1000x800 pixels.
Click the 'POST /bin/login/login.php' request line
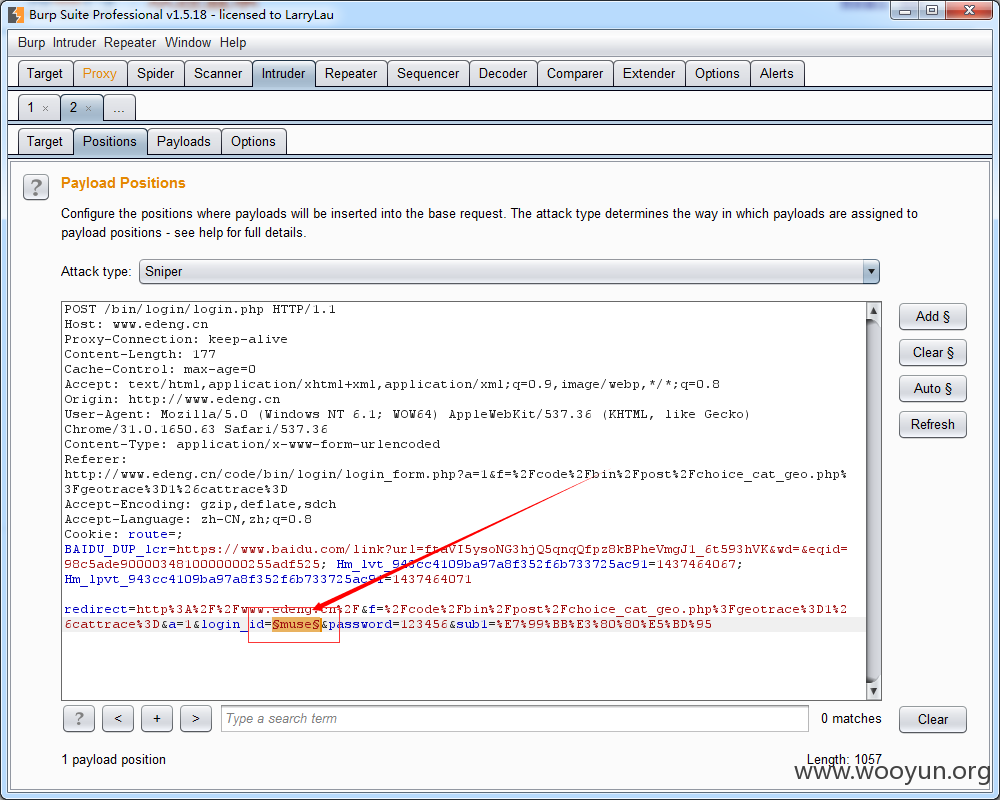200,309
